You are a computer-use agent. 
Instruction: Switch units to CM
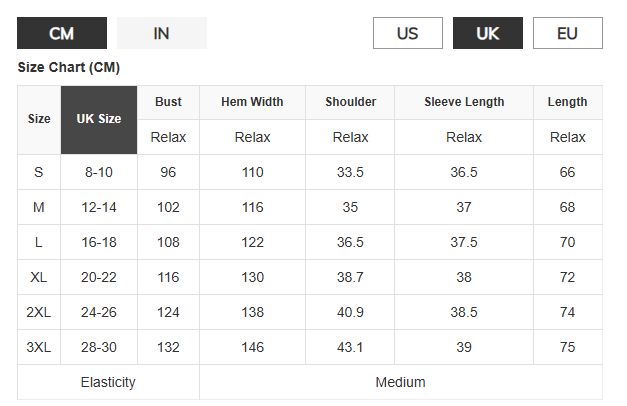click(x=62, y=33)
